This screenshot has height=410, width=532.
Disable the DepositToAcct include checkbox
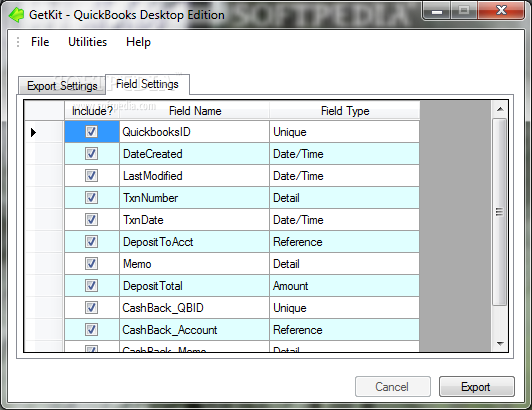coord(91,242)
